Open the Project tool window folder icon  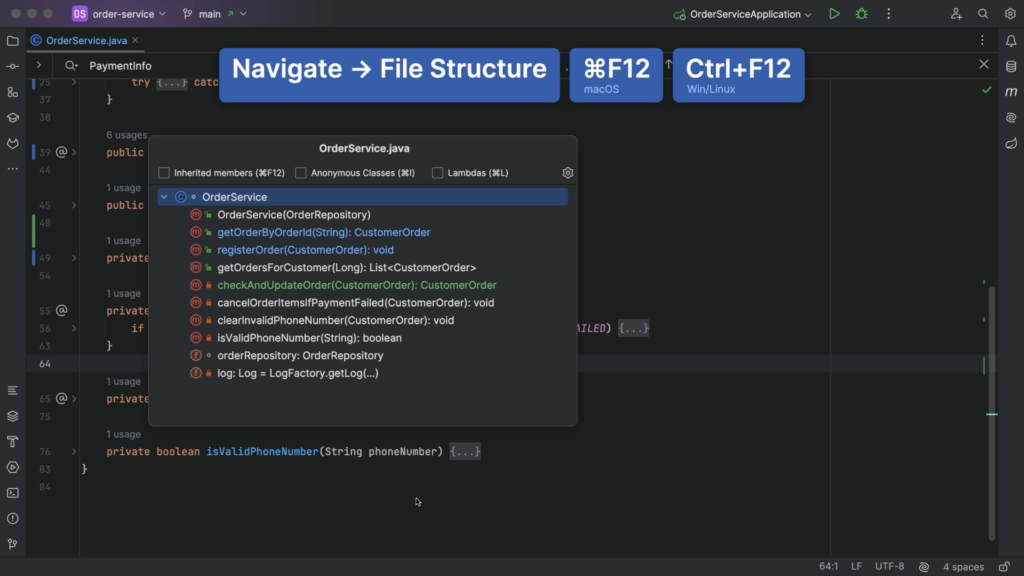pos(12,40)
